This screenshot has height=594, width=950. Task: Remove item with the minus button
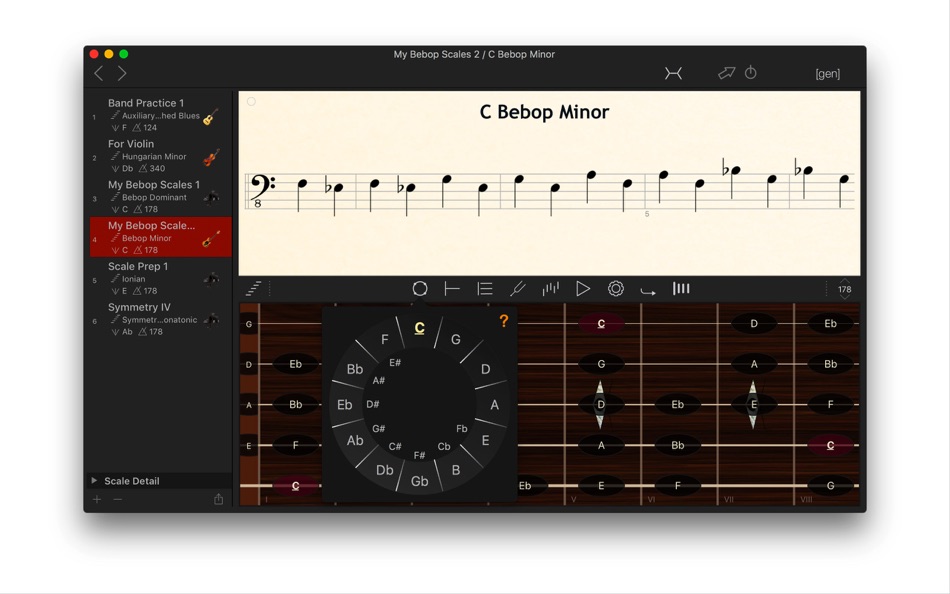[x=118, y=499]
